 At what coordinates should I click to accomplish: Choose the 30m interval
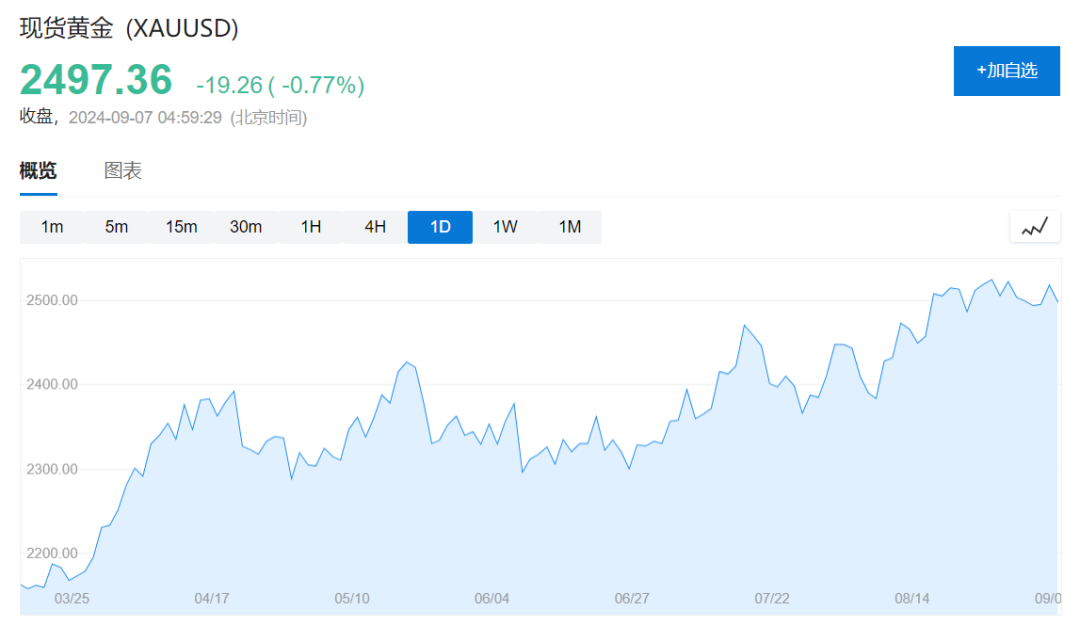246,227
